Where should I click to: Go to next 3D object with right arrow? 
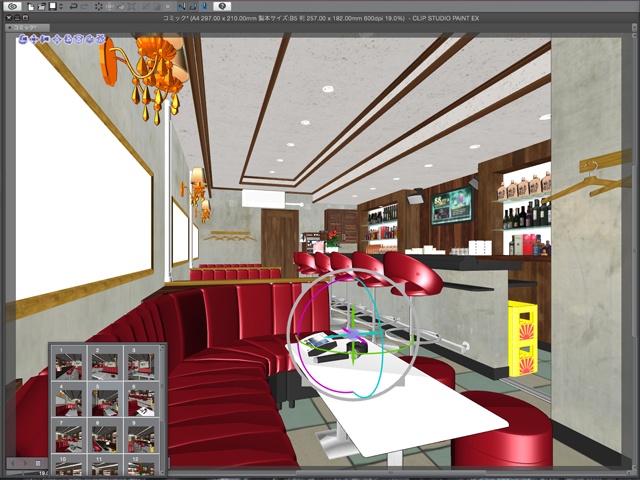pos(25,463)
